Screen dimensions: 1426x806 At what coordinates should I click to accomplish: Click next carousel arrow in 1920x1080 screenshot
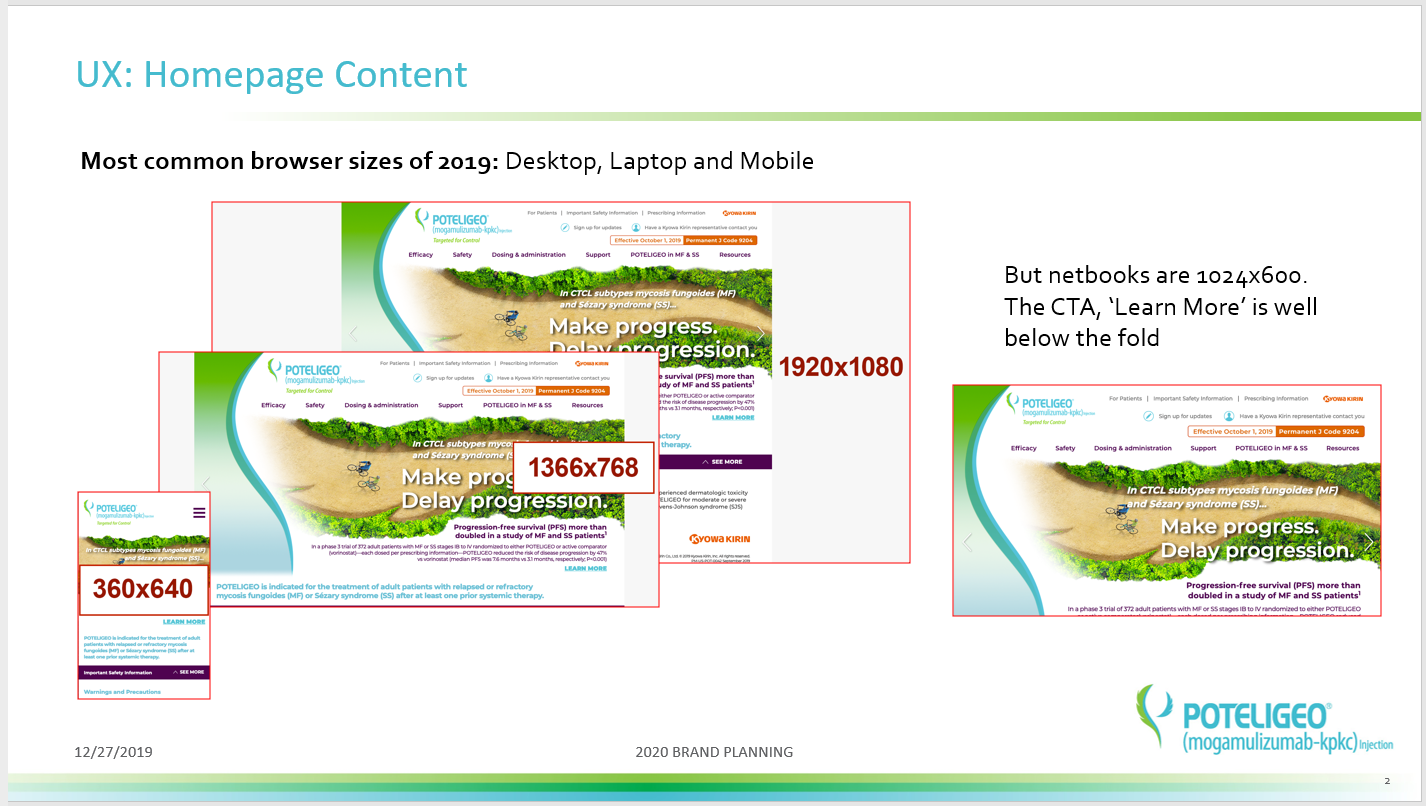tap(761, 333)
